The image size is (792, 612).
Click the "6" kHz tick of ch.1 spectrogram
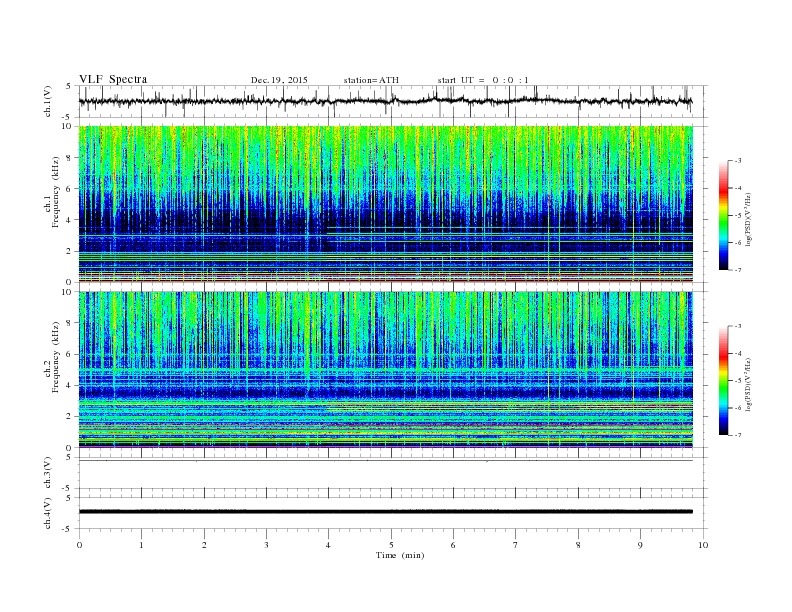(x=70, y=189)
